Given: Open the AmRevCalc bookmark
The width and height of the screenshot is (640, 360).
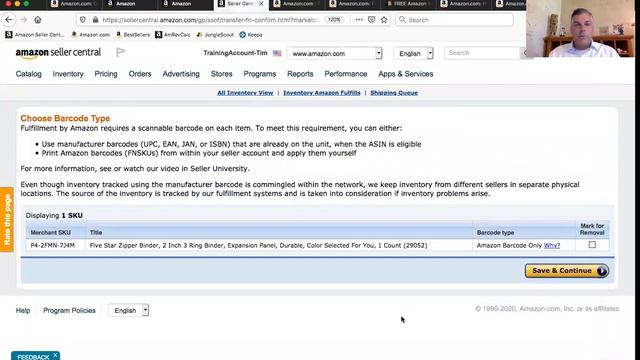Looking at the screenshot, I should point(173,35).
